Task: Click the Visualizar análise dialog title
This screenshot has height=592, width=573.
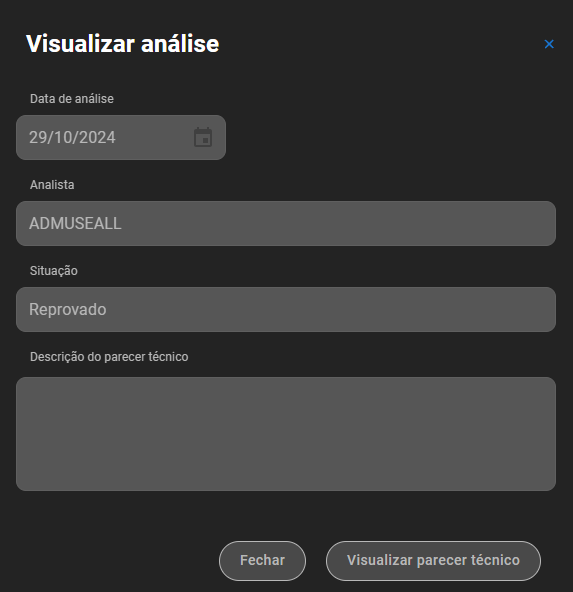Action: 123,44
